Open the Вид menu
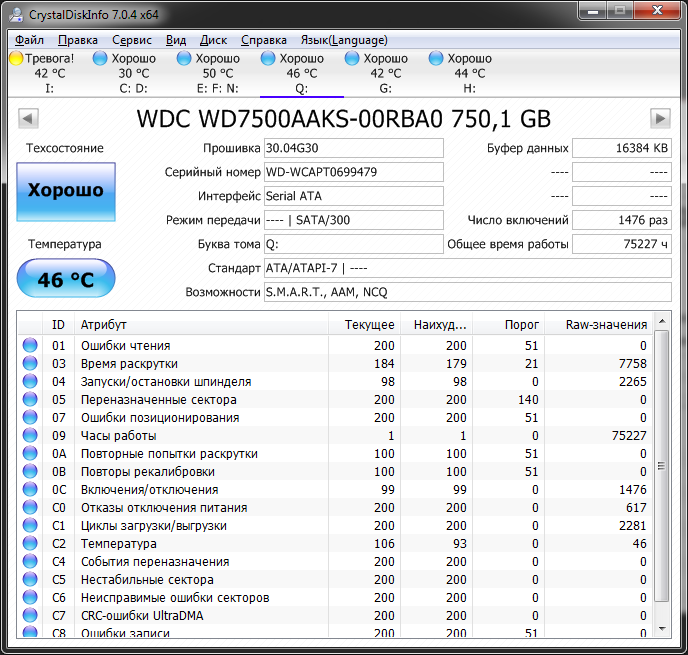 tap(176, 40)
